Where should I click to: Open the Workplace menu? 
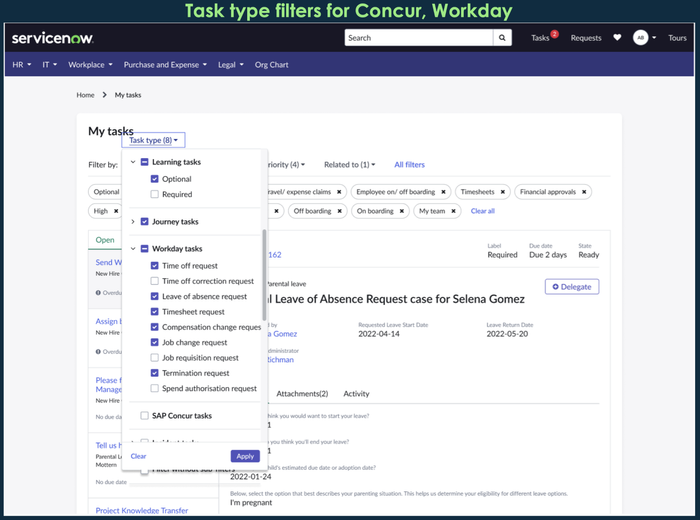click(x=90, y=65)
